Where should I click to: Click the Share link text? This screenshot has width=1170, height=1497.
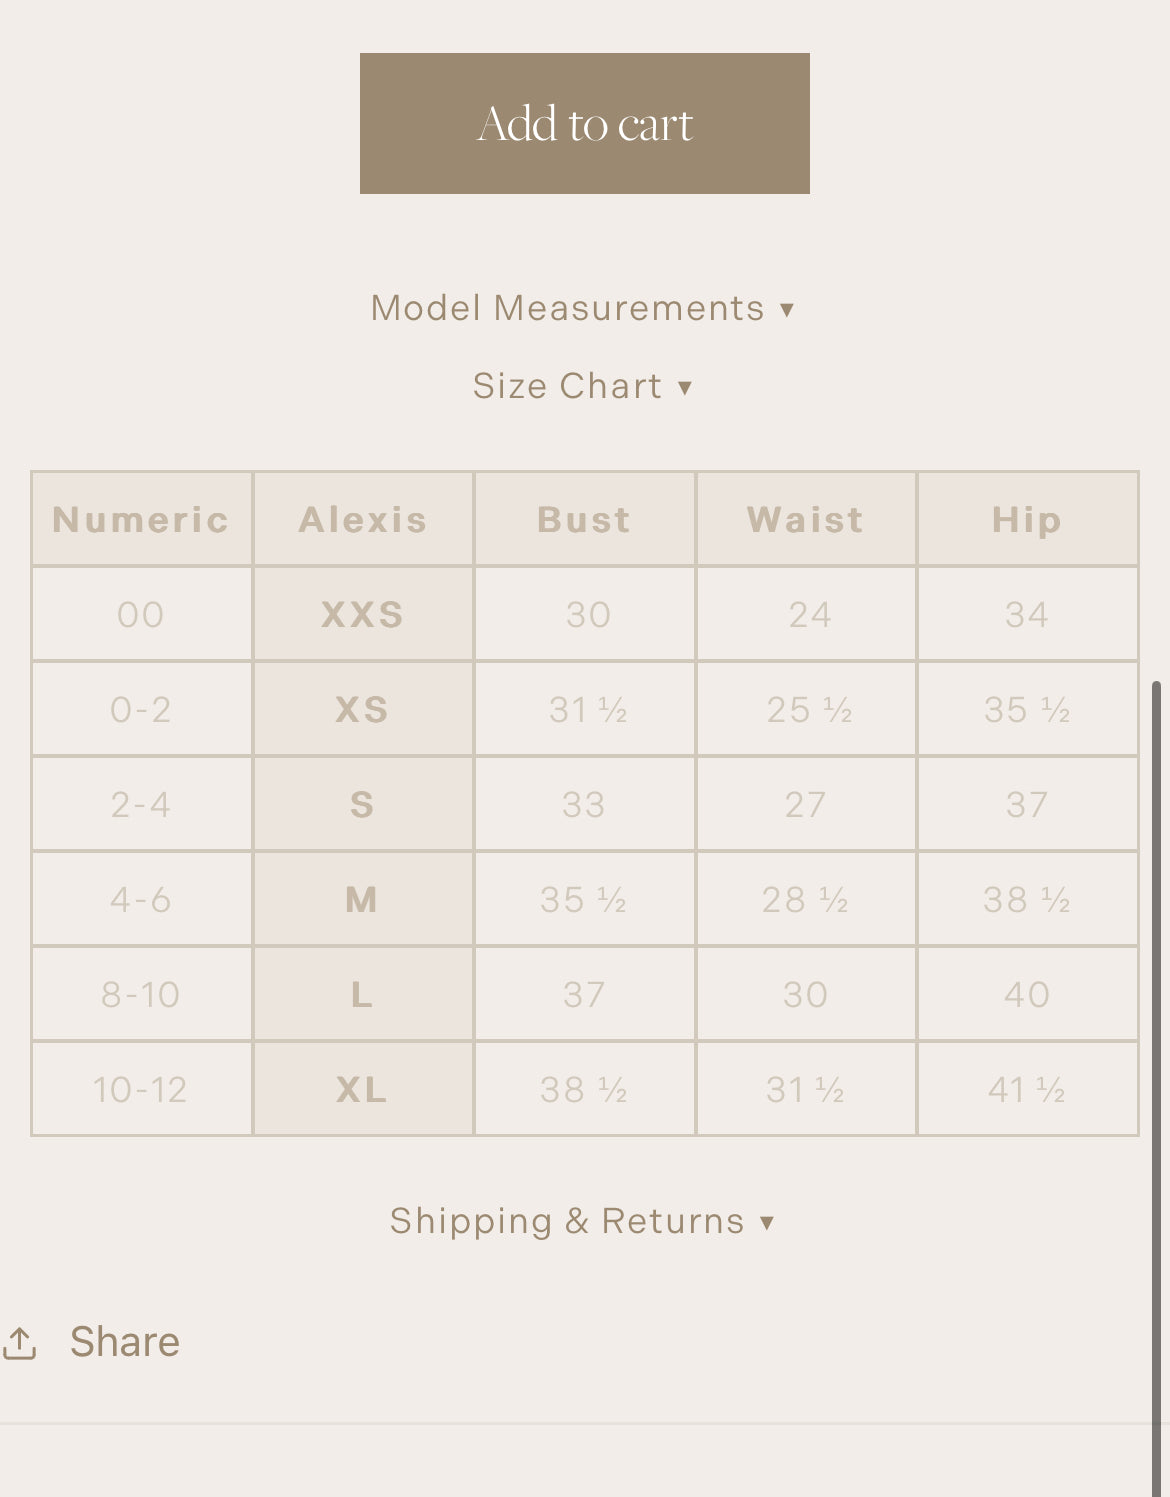pos(125,1342)
